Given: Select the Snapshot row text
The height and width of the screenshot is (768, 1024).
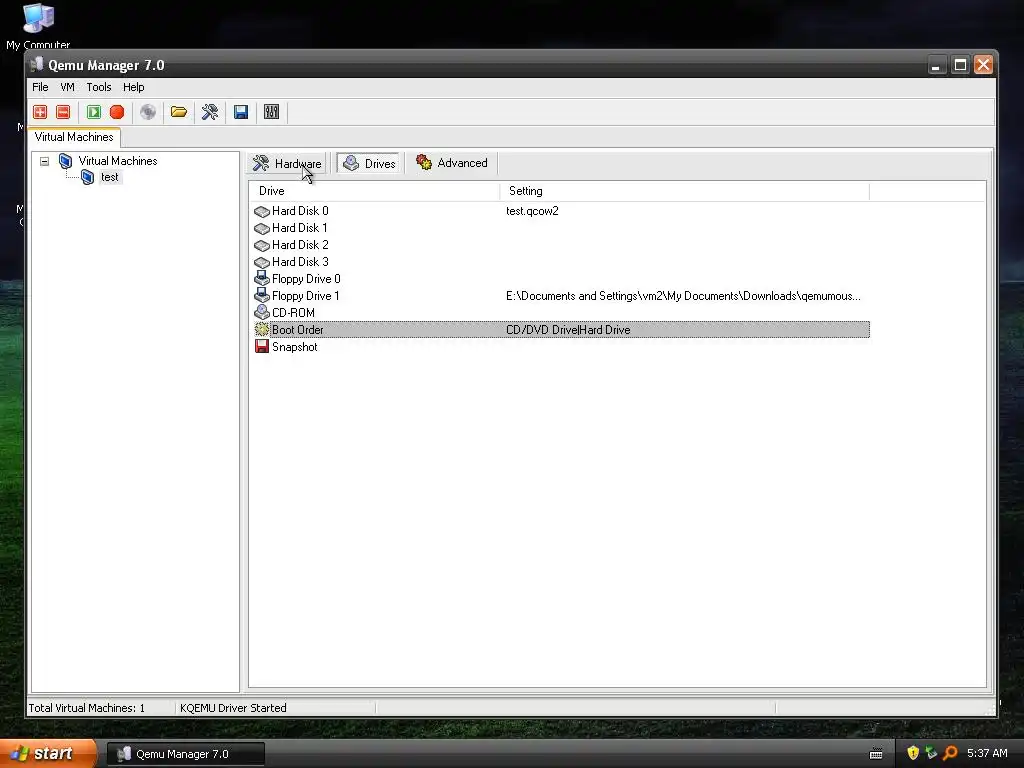Looking at the screenshot, I should [x=295, y=347].
